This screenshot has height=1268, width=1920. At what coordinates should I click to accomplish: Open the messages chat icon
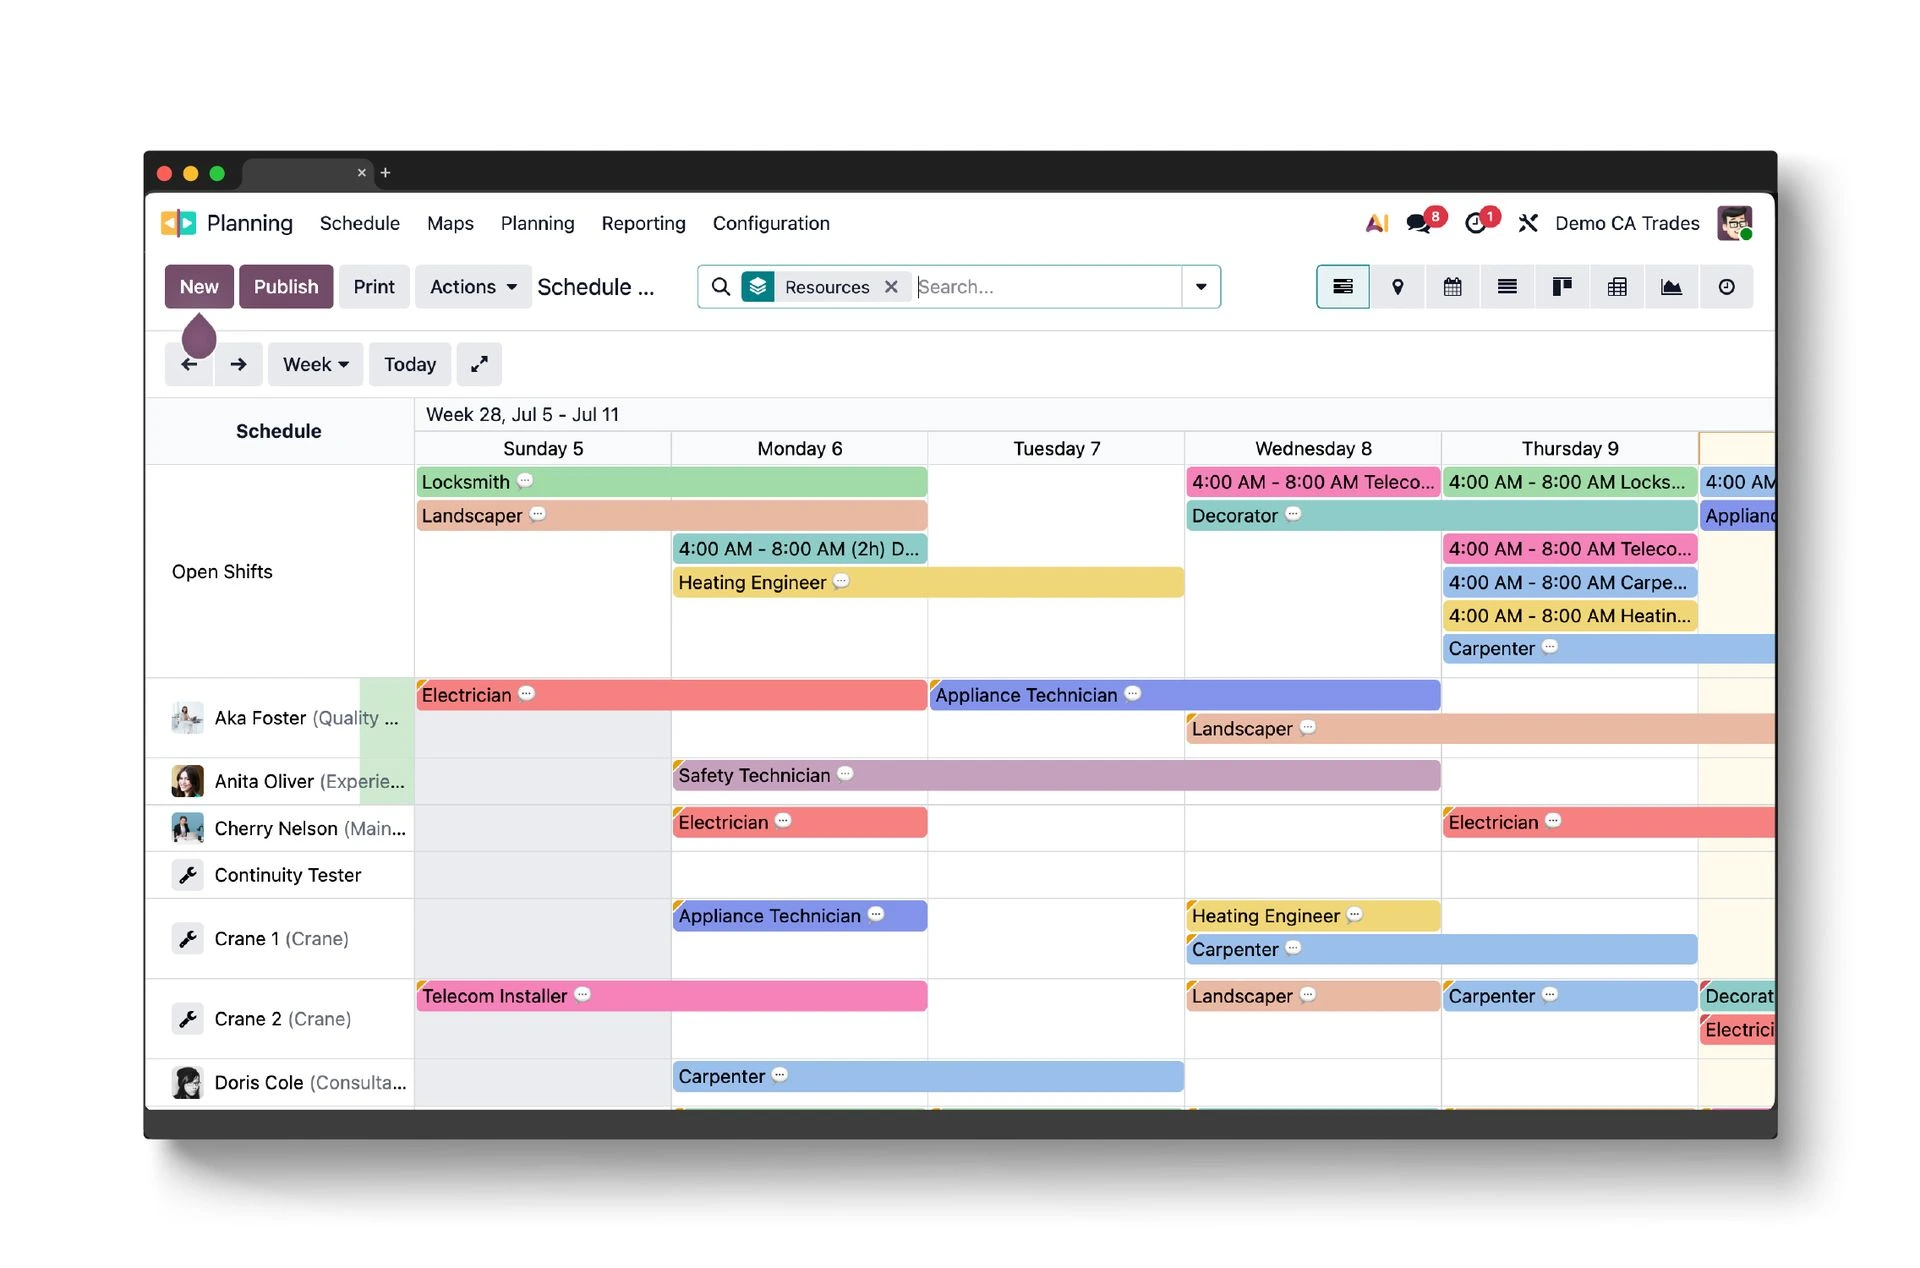[1419, 223]
